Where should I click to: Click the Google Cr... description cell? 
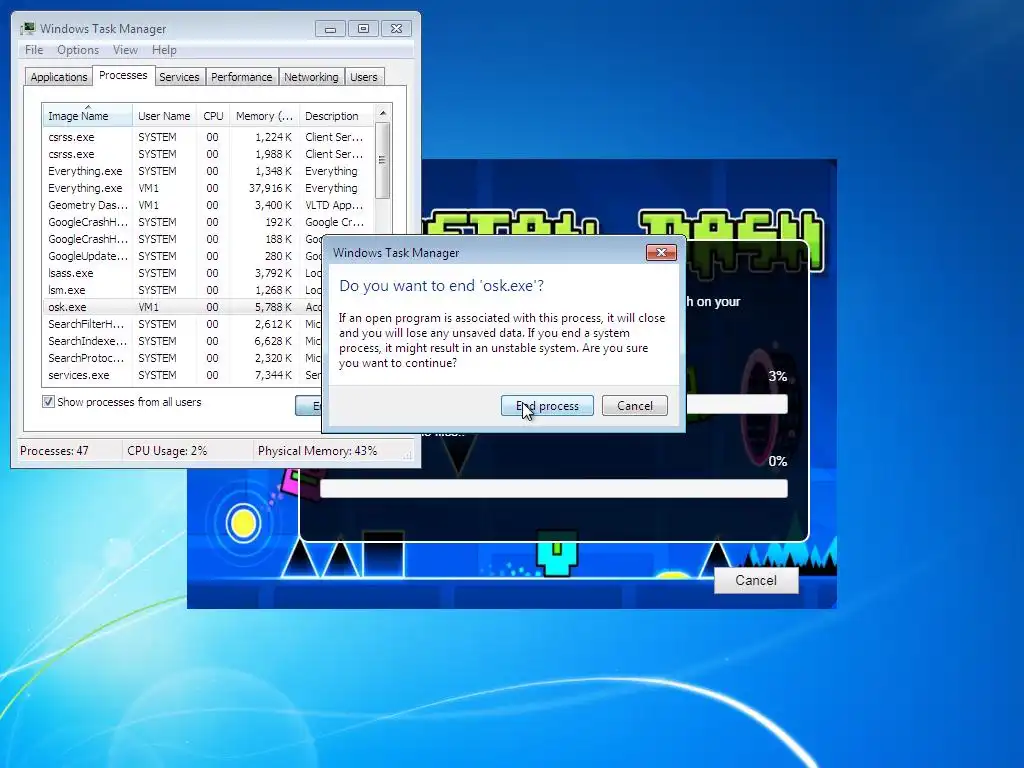point(334,222)
